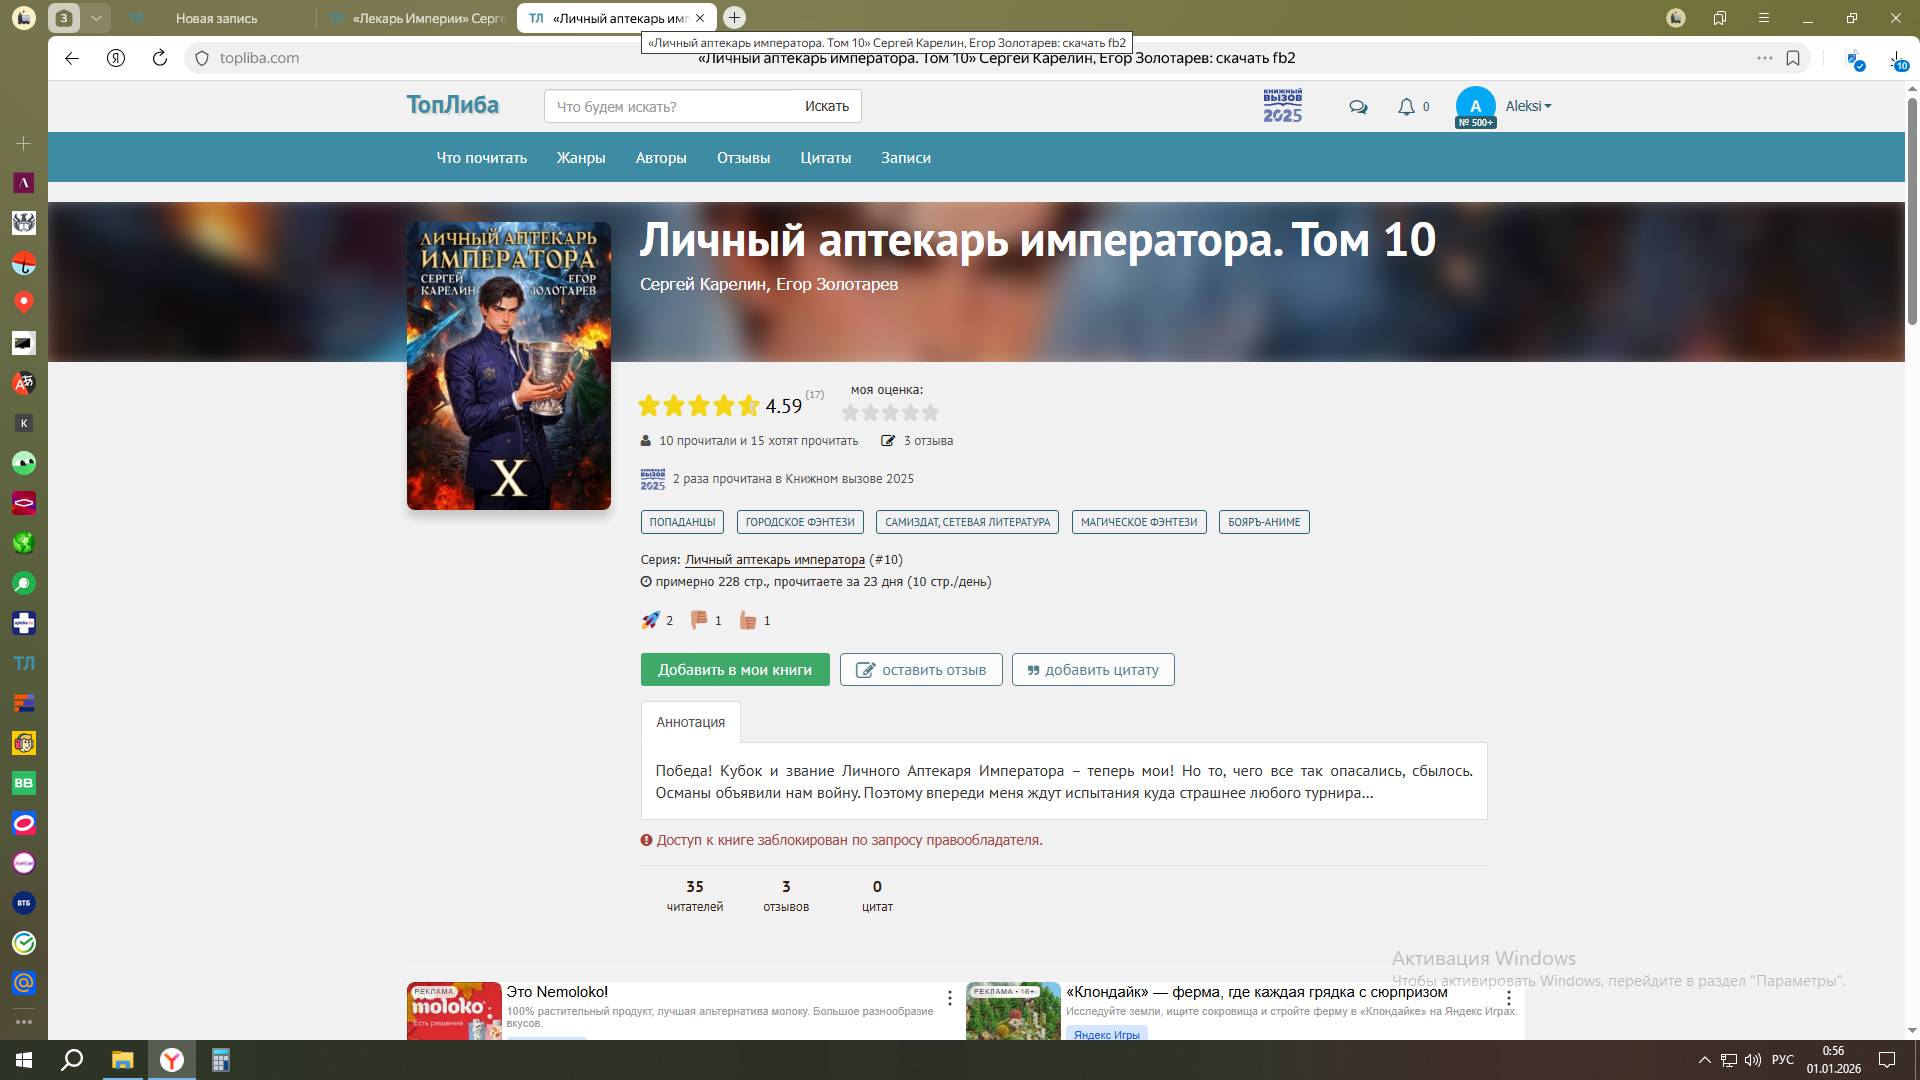Click the thumbs-down reaction icon
This screenshot has width=1920, height=1080.
point(699,620)
